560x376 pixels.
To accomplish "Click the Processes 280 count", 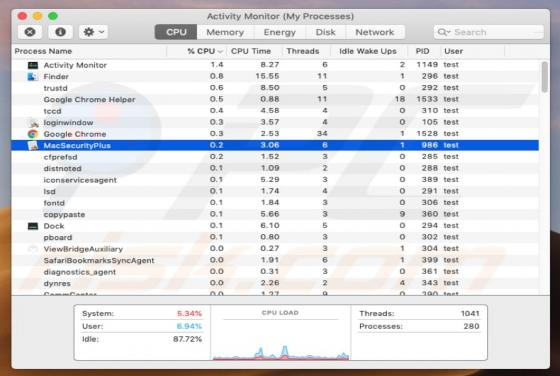I will click(471, 326).
